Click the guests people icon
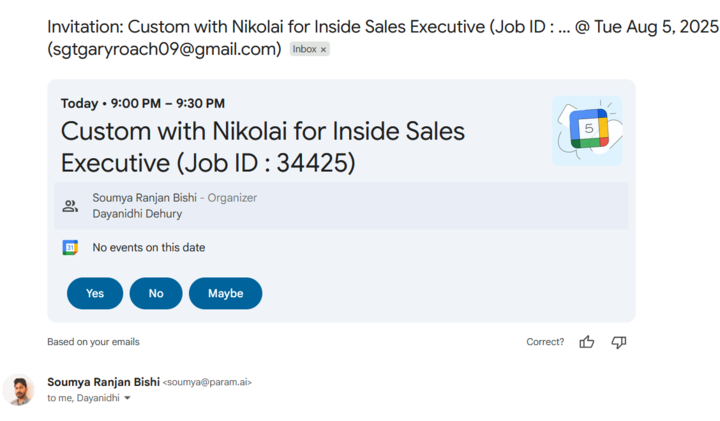720x421 pixels. pyautogui.click(x=70, y=206)
